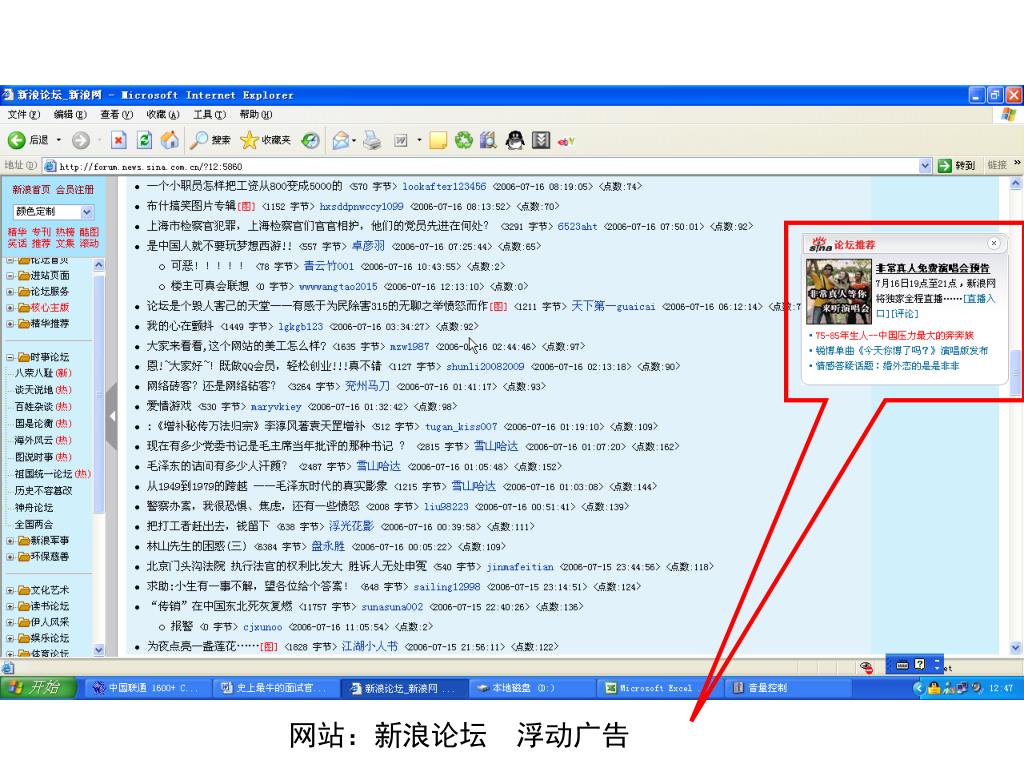Click the address bar URL field
Screen dimensions: 1024x768
coord(482,166)
